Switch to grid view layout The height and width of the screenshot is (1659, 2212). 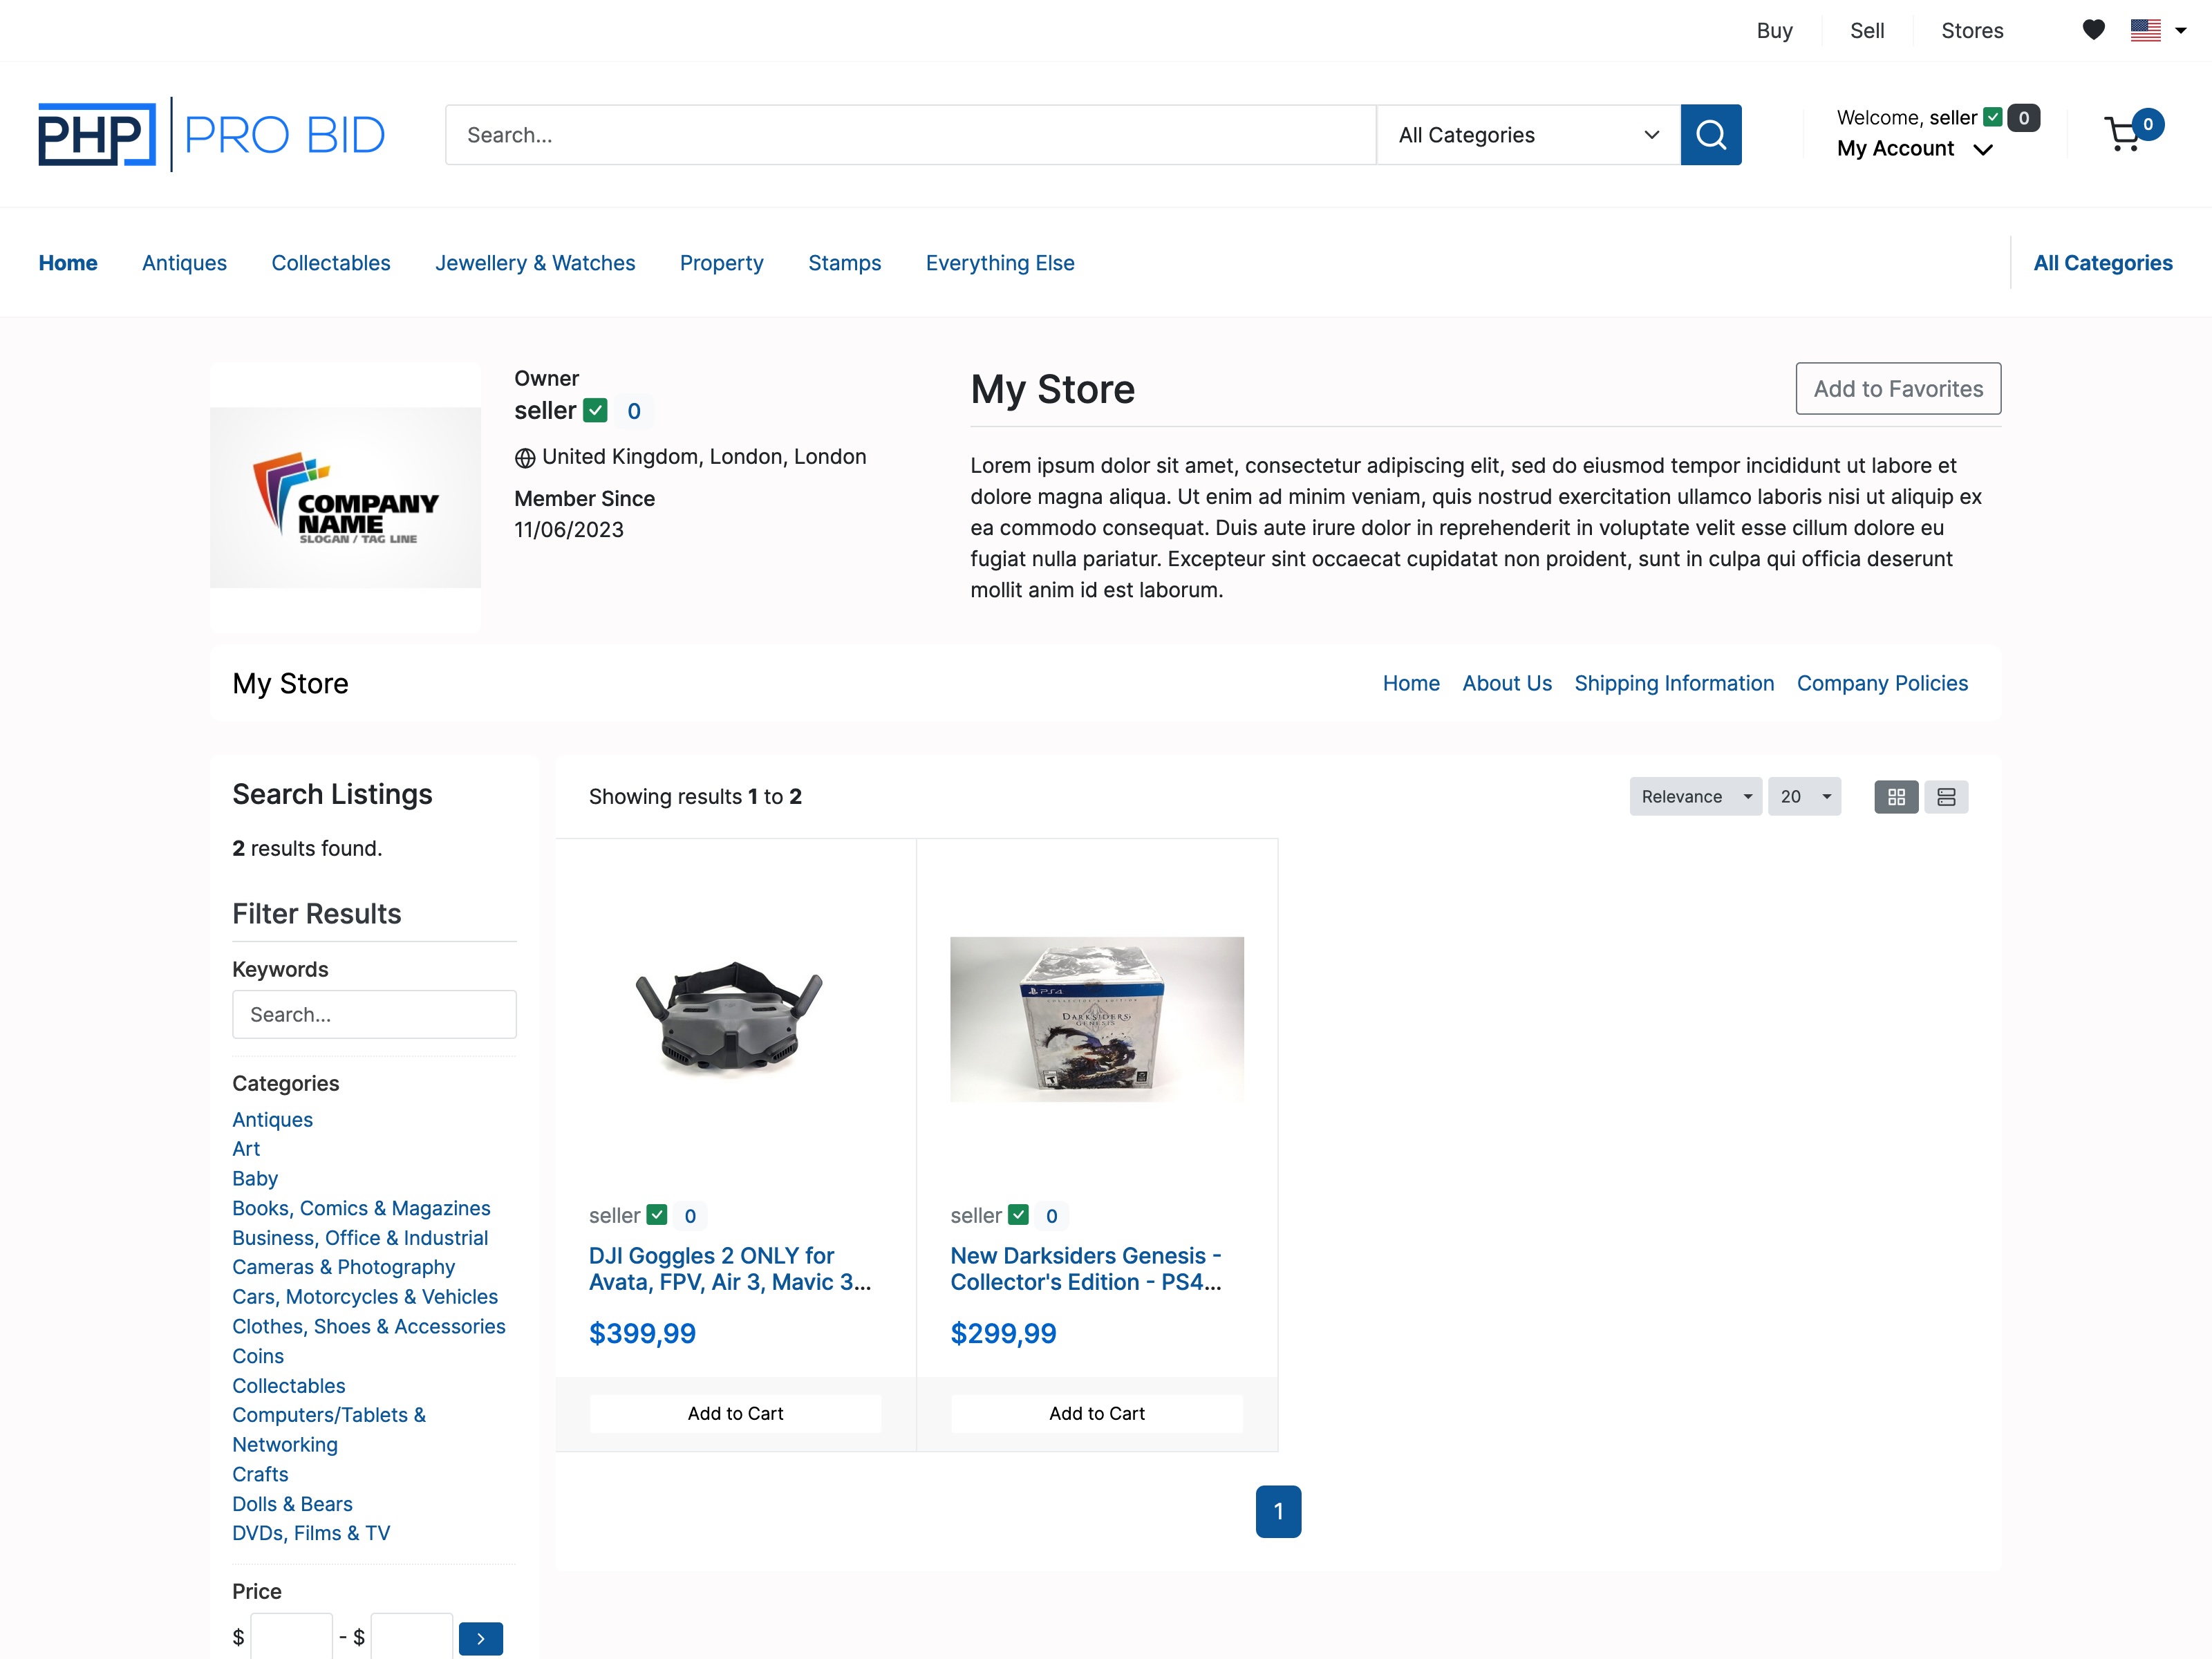(1896, 796)
